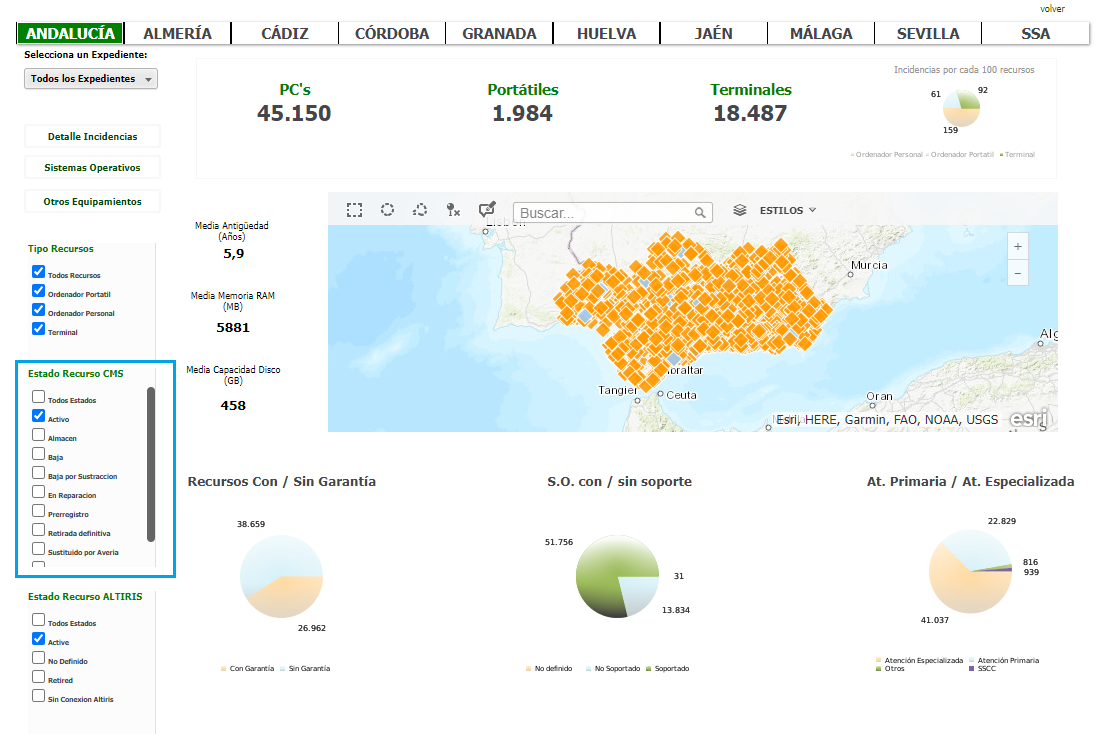The image size is (1101, 734).
Task: Click the Terminales count 18.487
Action: [750, 113]
